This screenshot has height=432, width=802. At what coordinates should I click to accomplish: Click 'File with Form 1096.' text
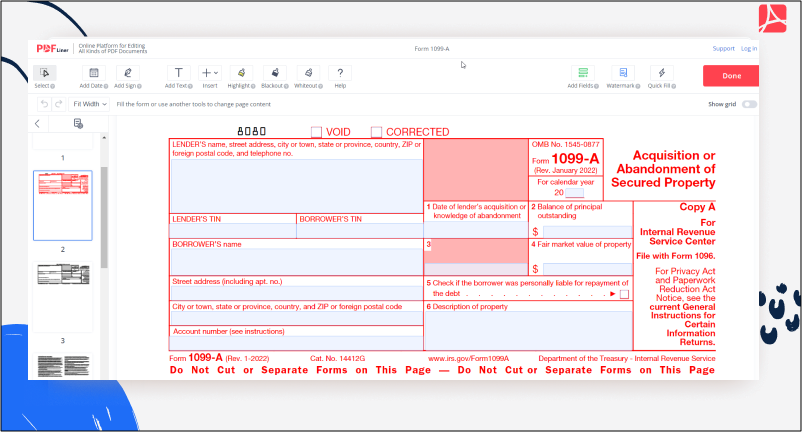click(676, 256)
